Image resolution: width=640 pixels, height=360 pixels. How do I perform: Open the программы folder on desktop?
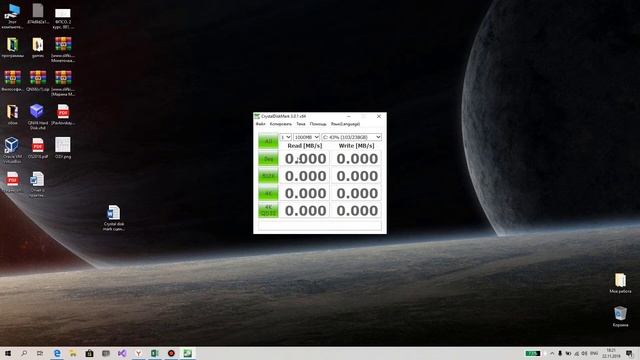coord(12,47)
